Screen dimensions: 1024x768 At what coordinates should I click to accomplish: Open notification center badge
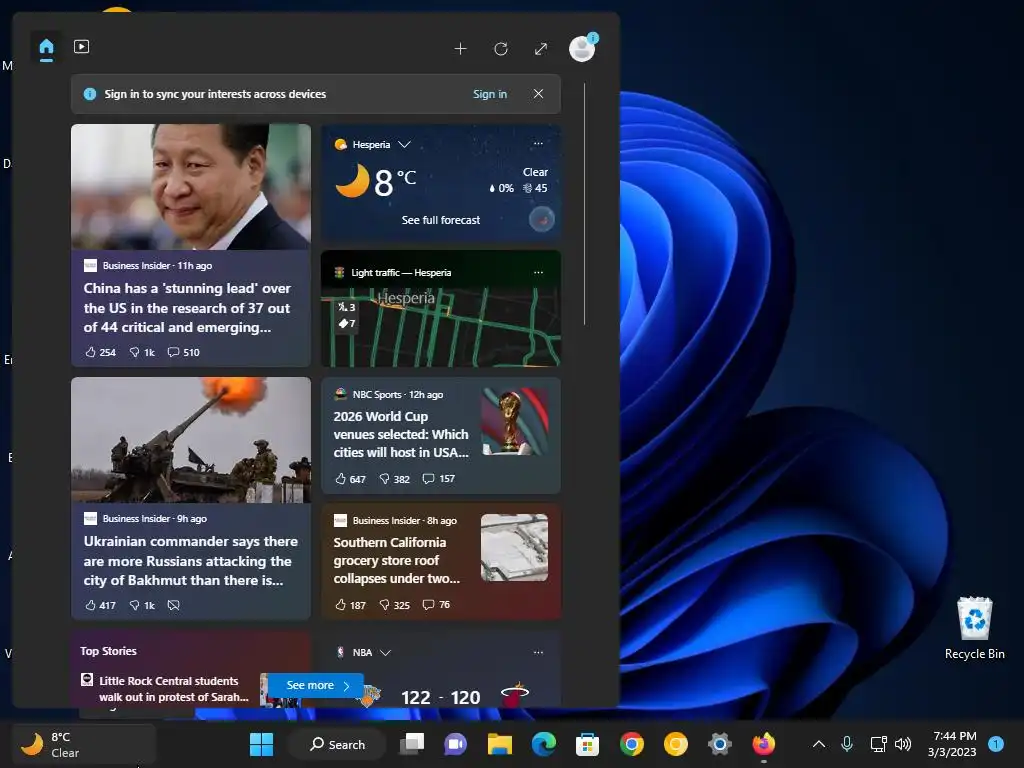(996, 744)
